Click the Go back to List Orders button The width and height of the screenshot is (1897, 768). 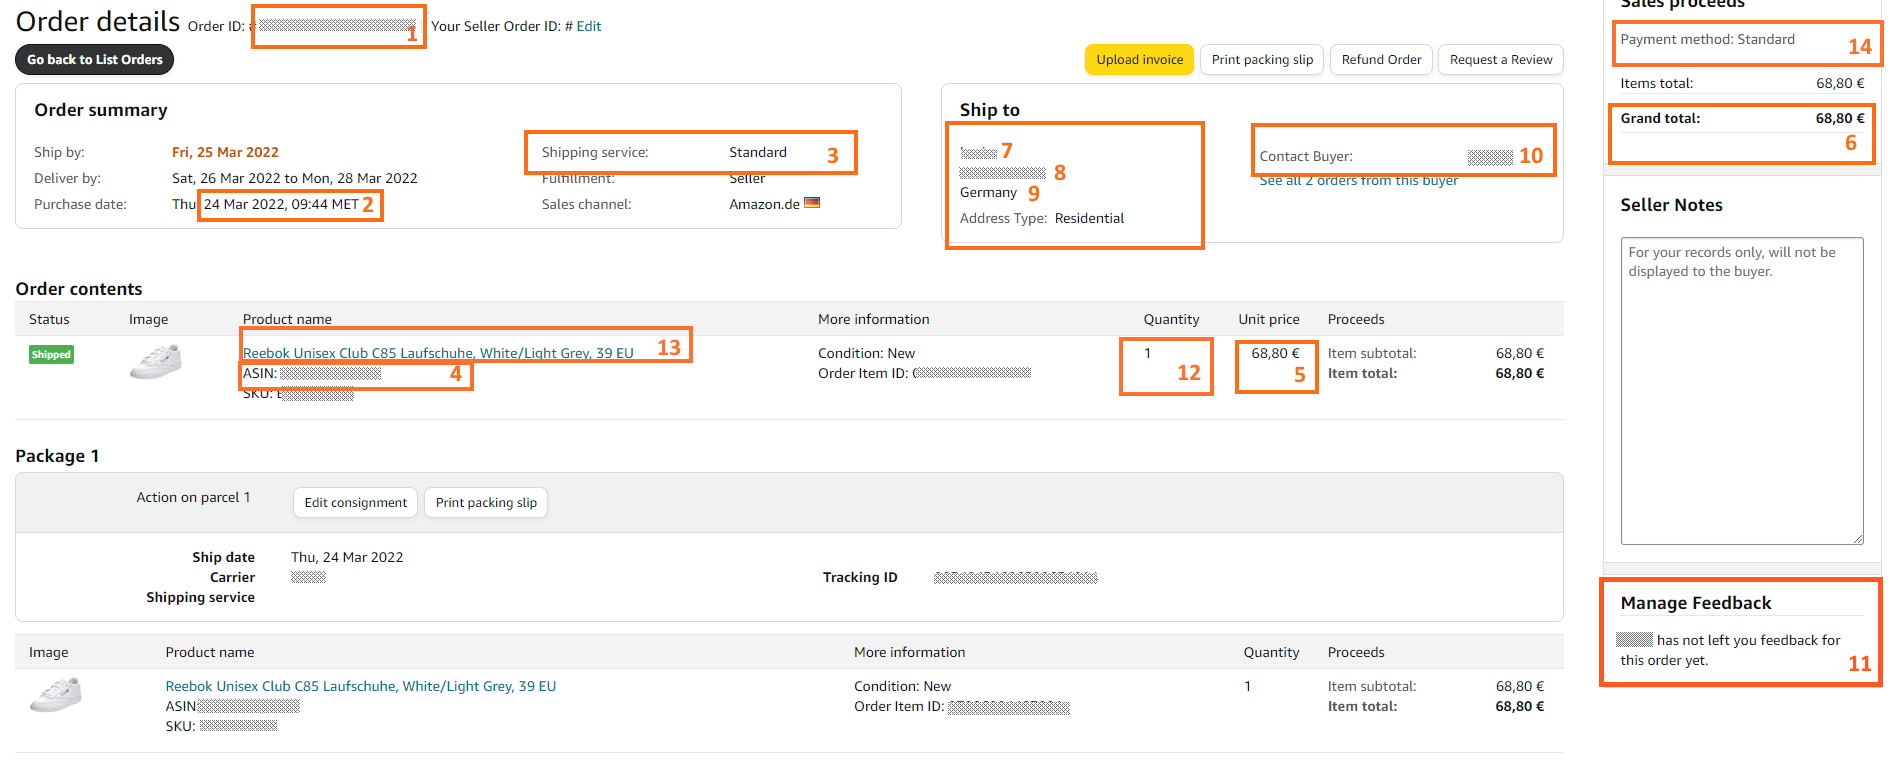coord(94,60)
